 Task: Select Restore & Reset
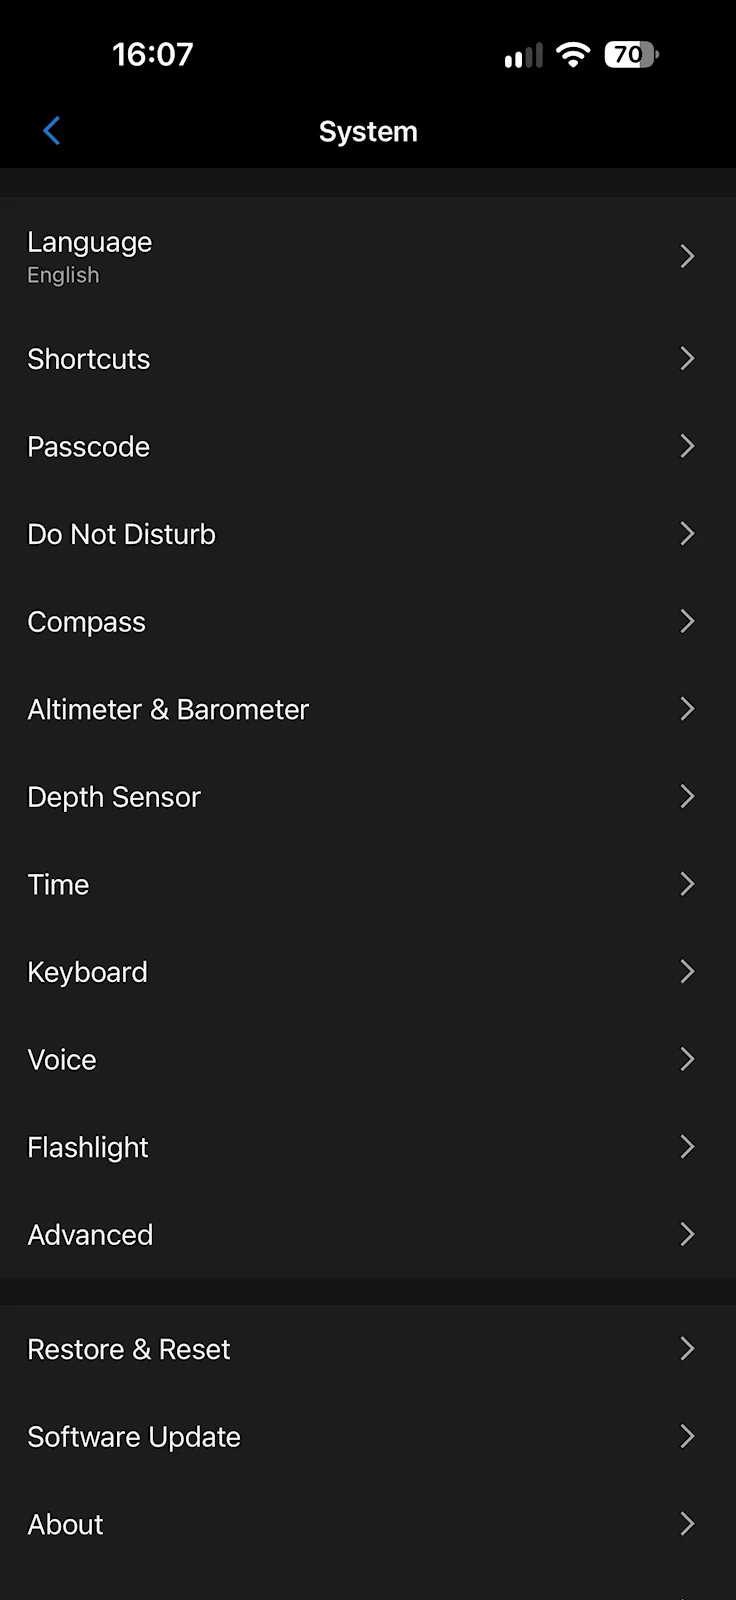pos(368,1349)
